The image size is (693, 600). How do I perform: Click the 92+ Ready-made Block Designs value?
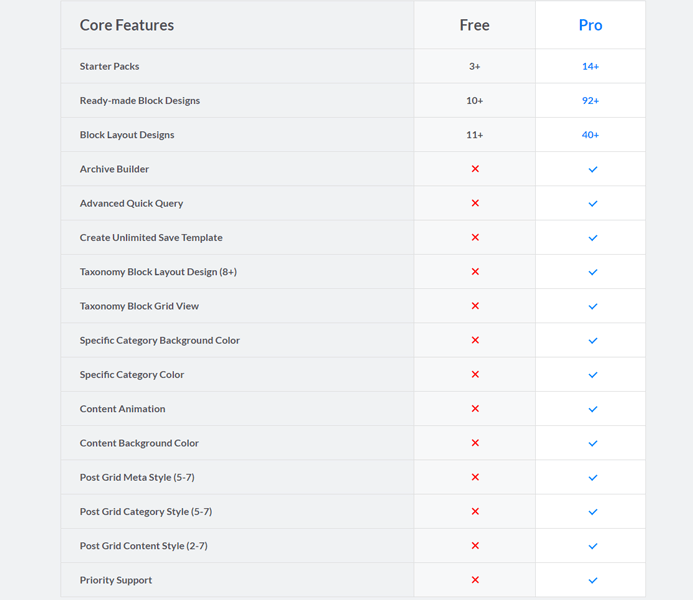click(590, 100)
